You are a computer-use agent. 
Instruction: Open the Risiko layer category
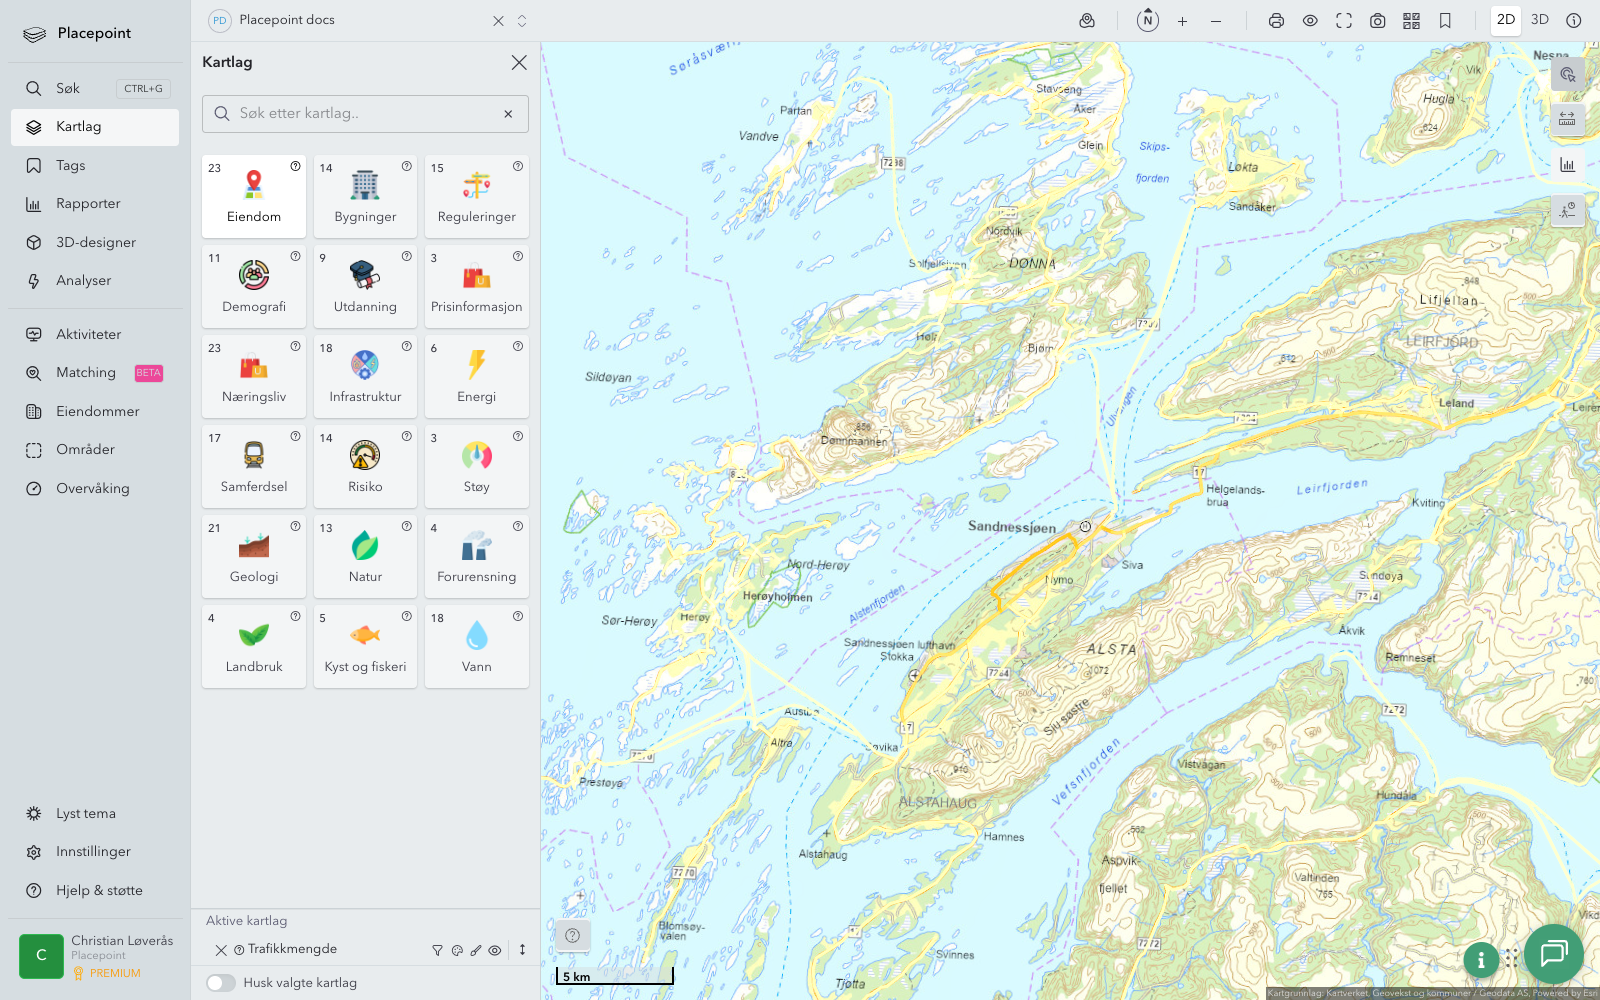(365, 466)
